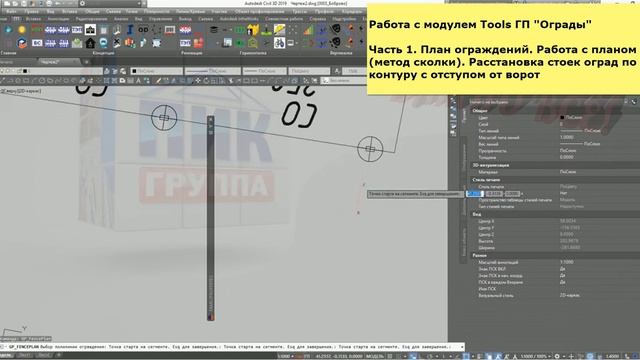
Task: Switch to the Чертеж2 document tab
Action: coord(51,62)
